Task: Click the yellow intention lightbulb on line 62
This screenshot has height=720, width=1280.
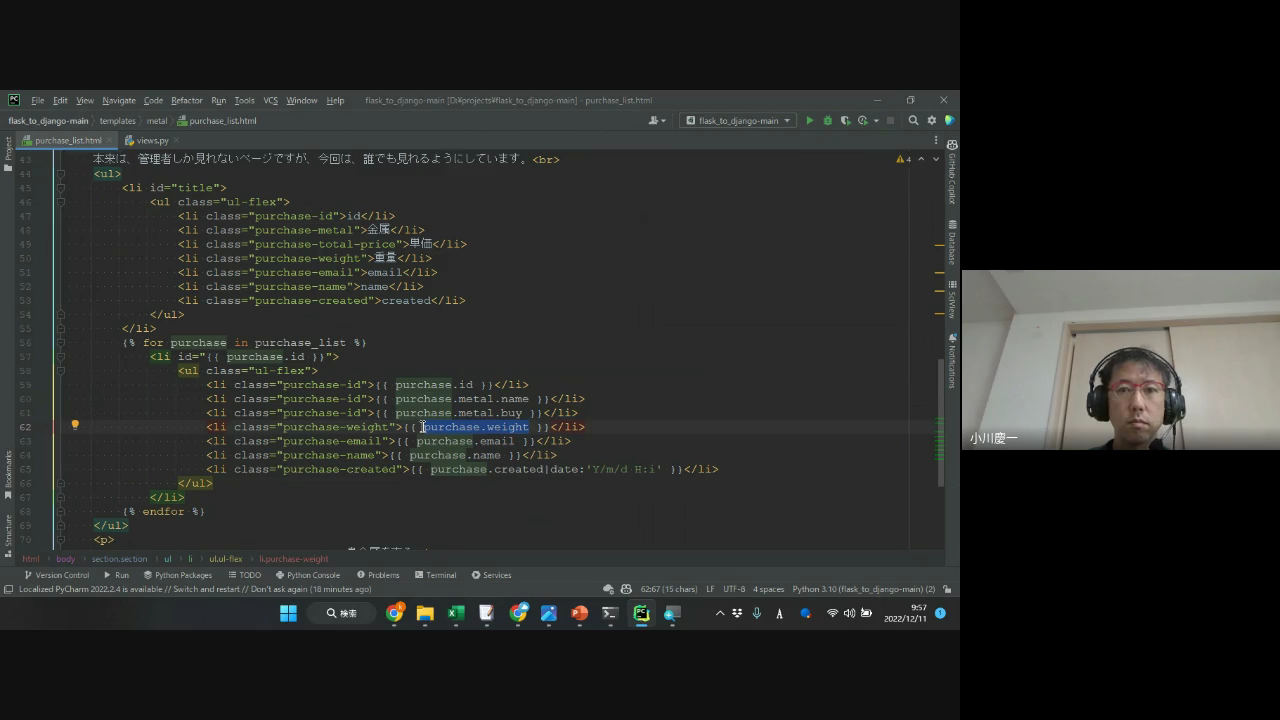Action: point(75,425)
